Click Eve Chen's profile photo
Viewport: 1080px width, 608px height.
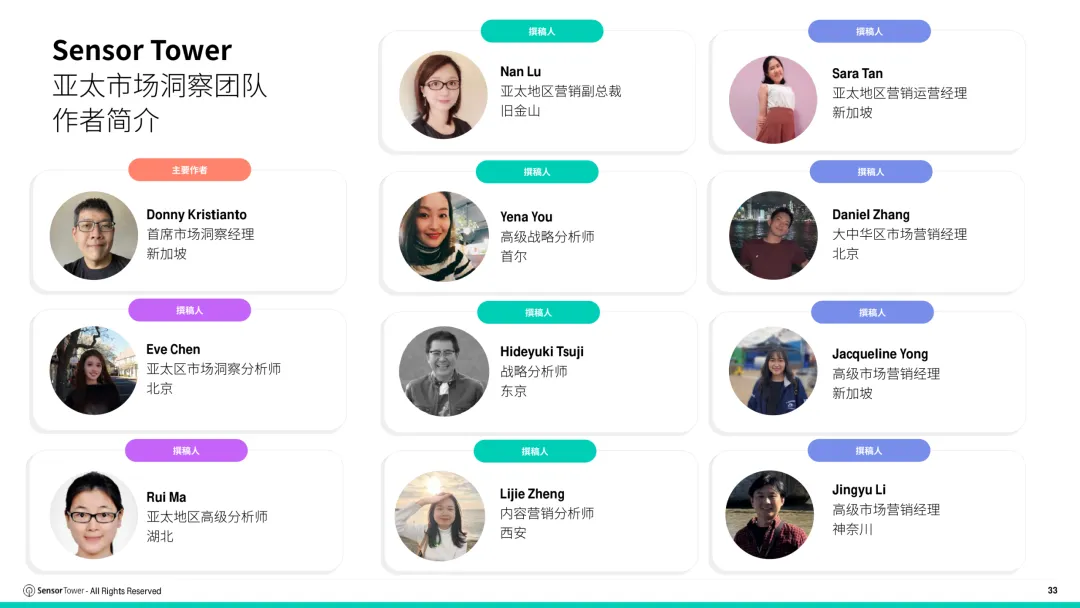click(94, 370)
